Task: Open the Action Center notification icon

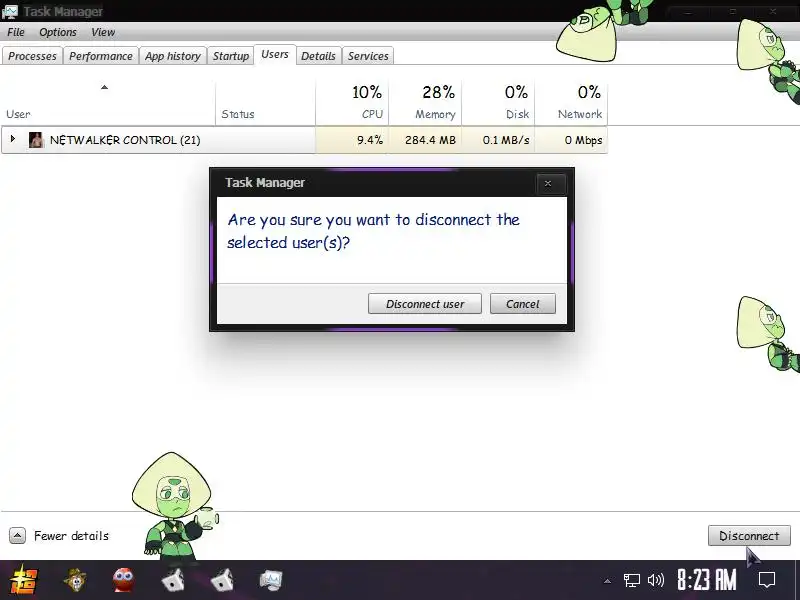Action: (x=767, y=580)
